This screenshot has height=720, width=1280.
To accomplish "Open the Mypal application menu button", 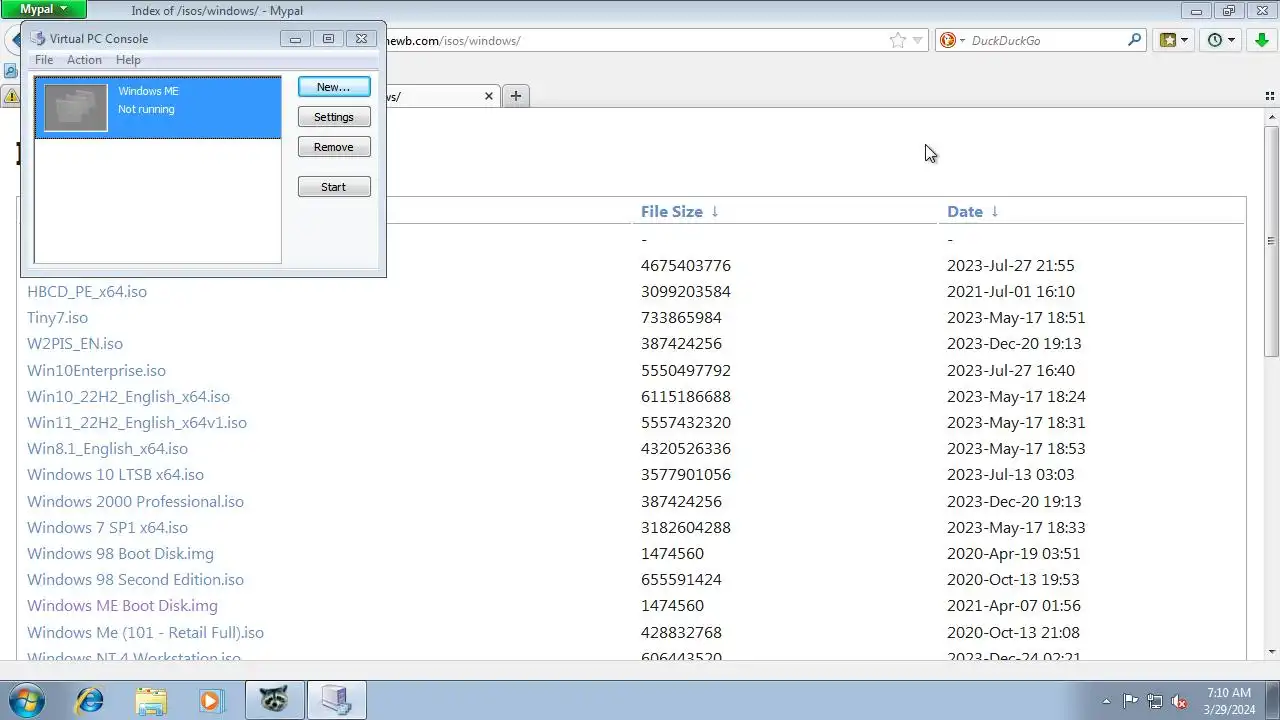I will click(43, 9).
